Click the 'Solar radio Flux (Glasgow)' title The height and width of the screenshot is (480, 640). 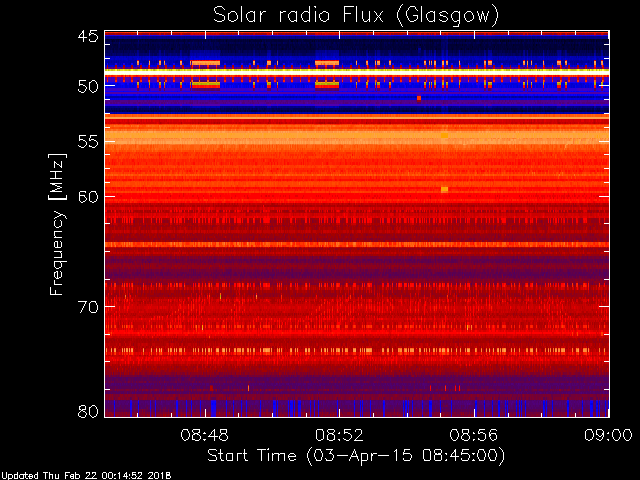356,16
